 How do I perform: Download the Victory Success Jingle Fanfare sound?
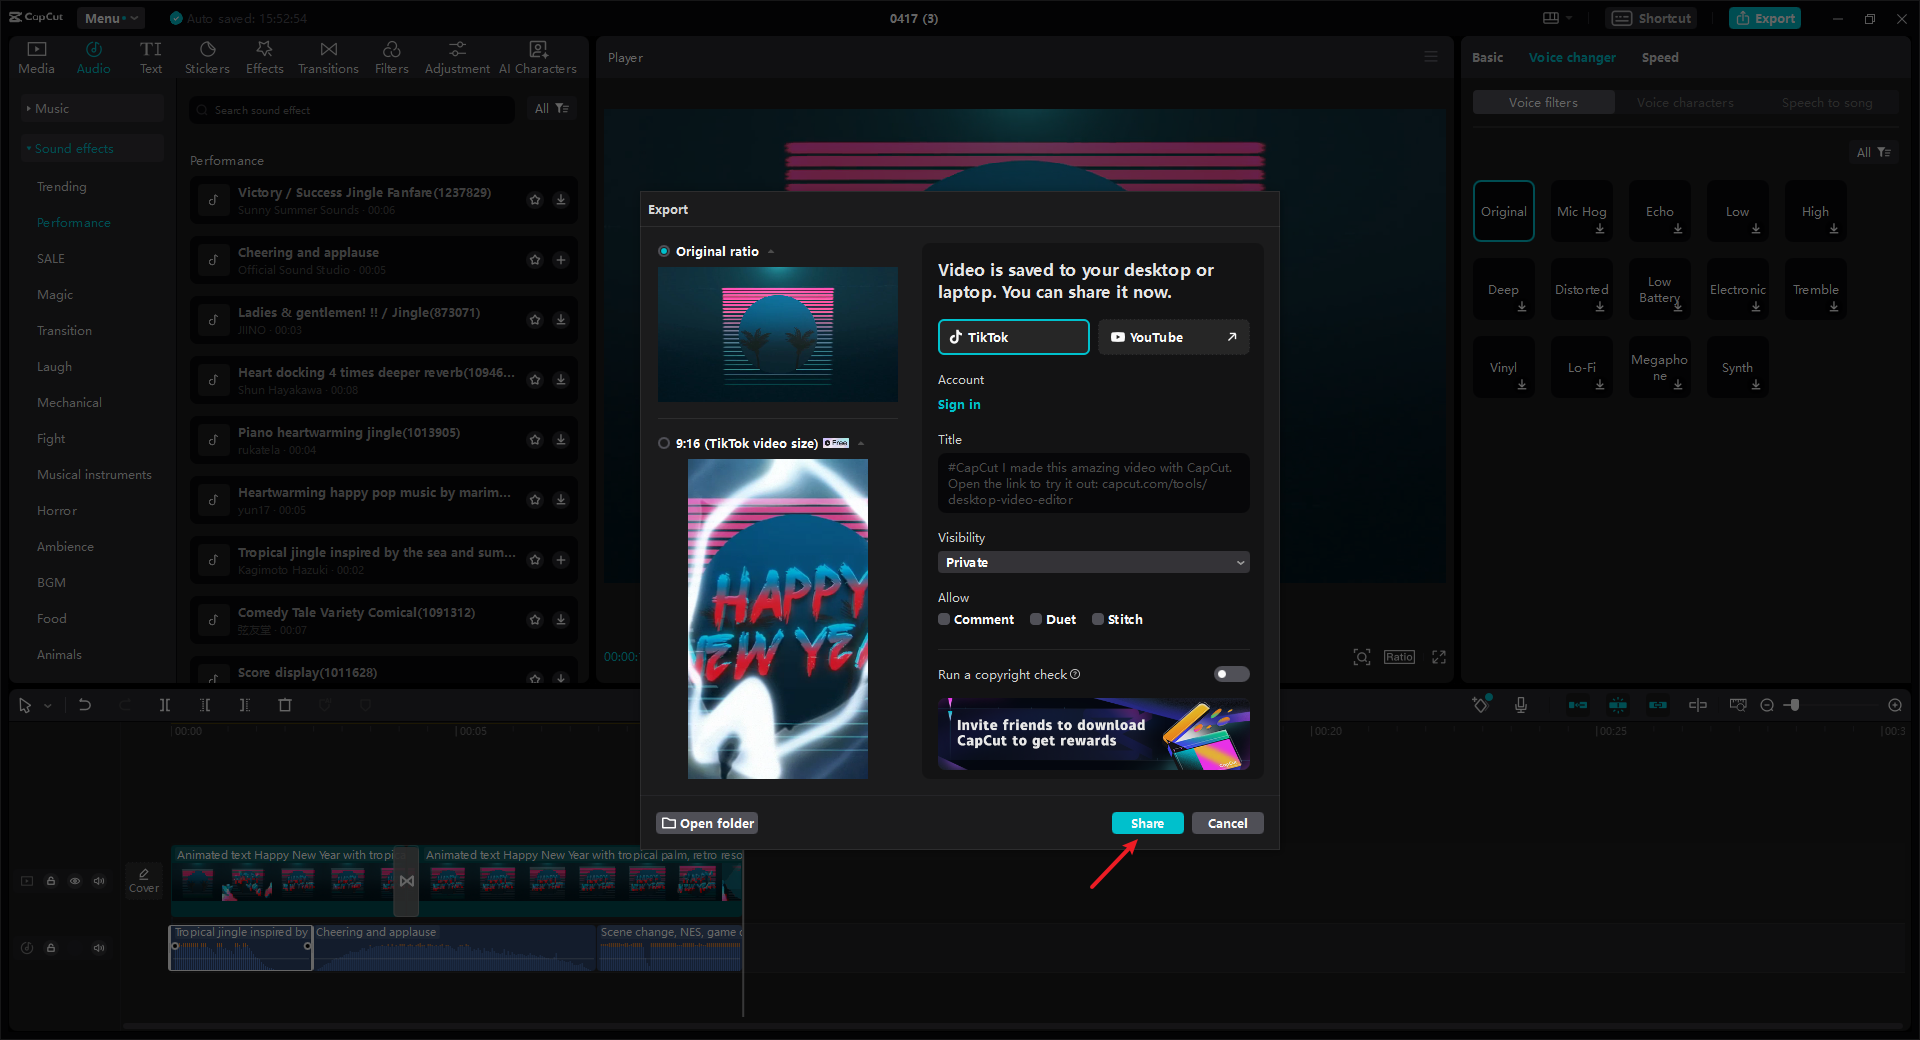click(561, 200)
